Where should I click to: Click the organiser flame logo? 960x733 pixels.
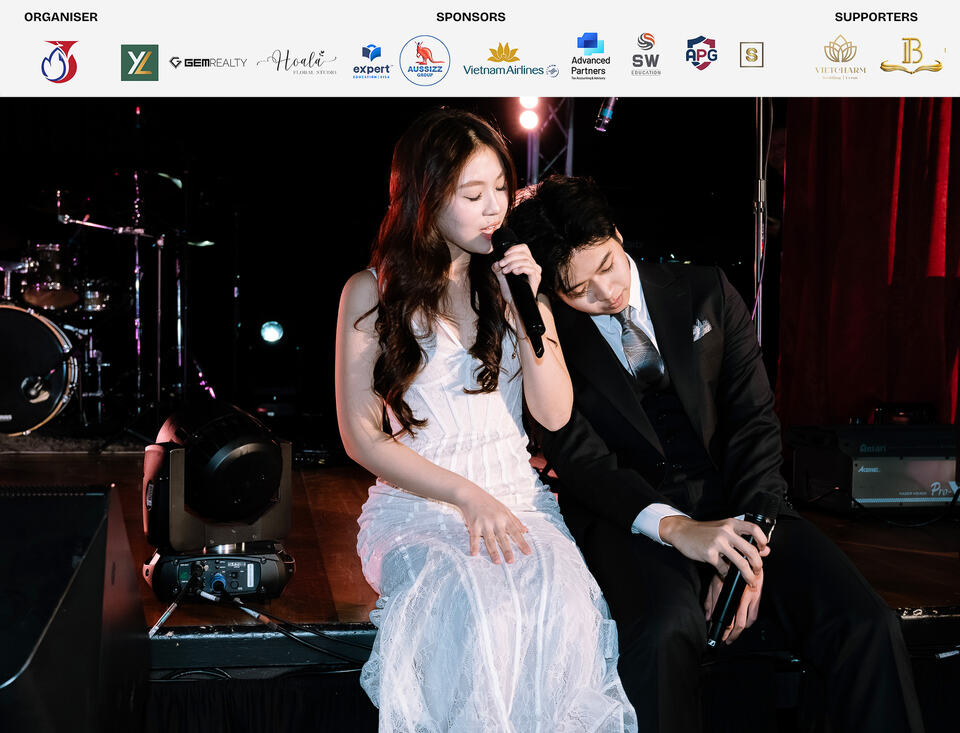tap(59, 61)
